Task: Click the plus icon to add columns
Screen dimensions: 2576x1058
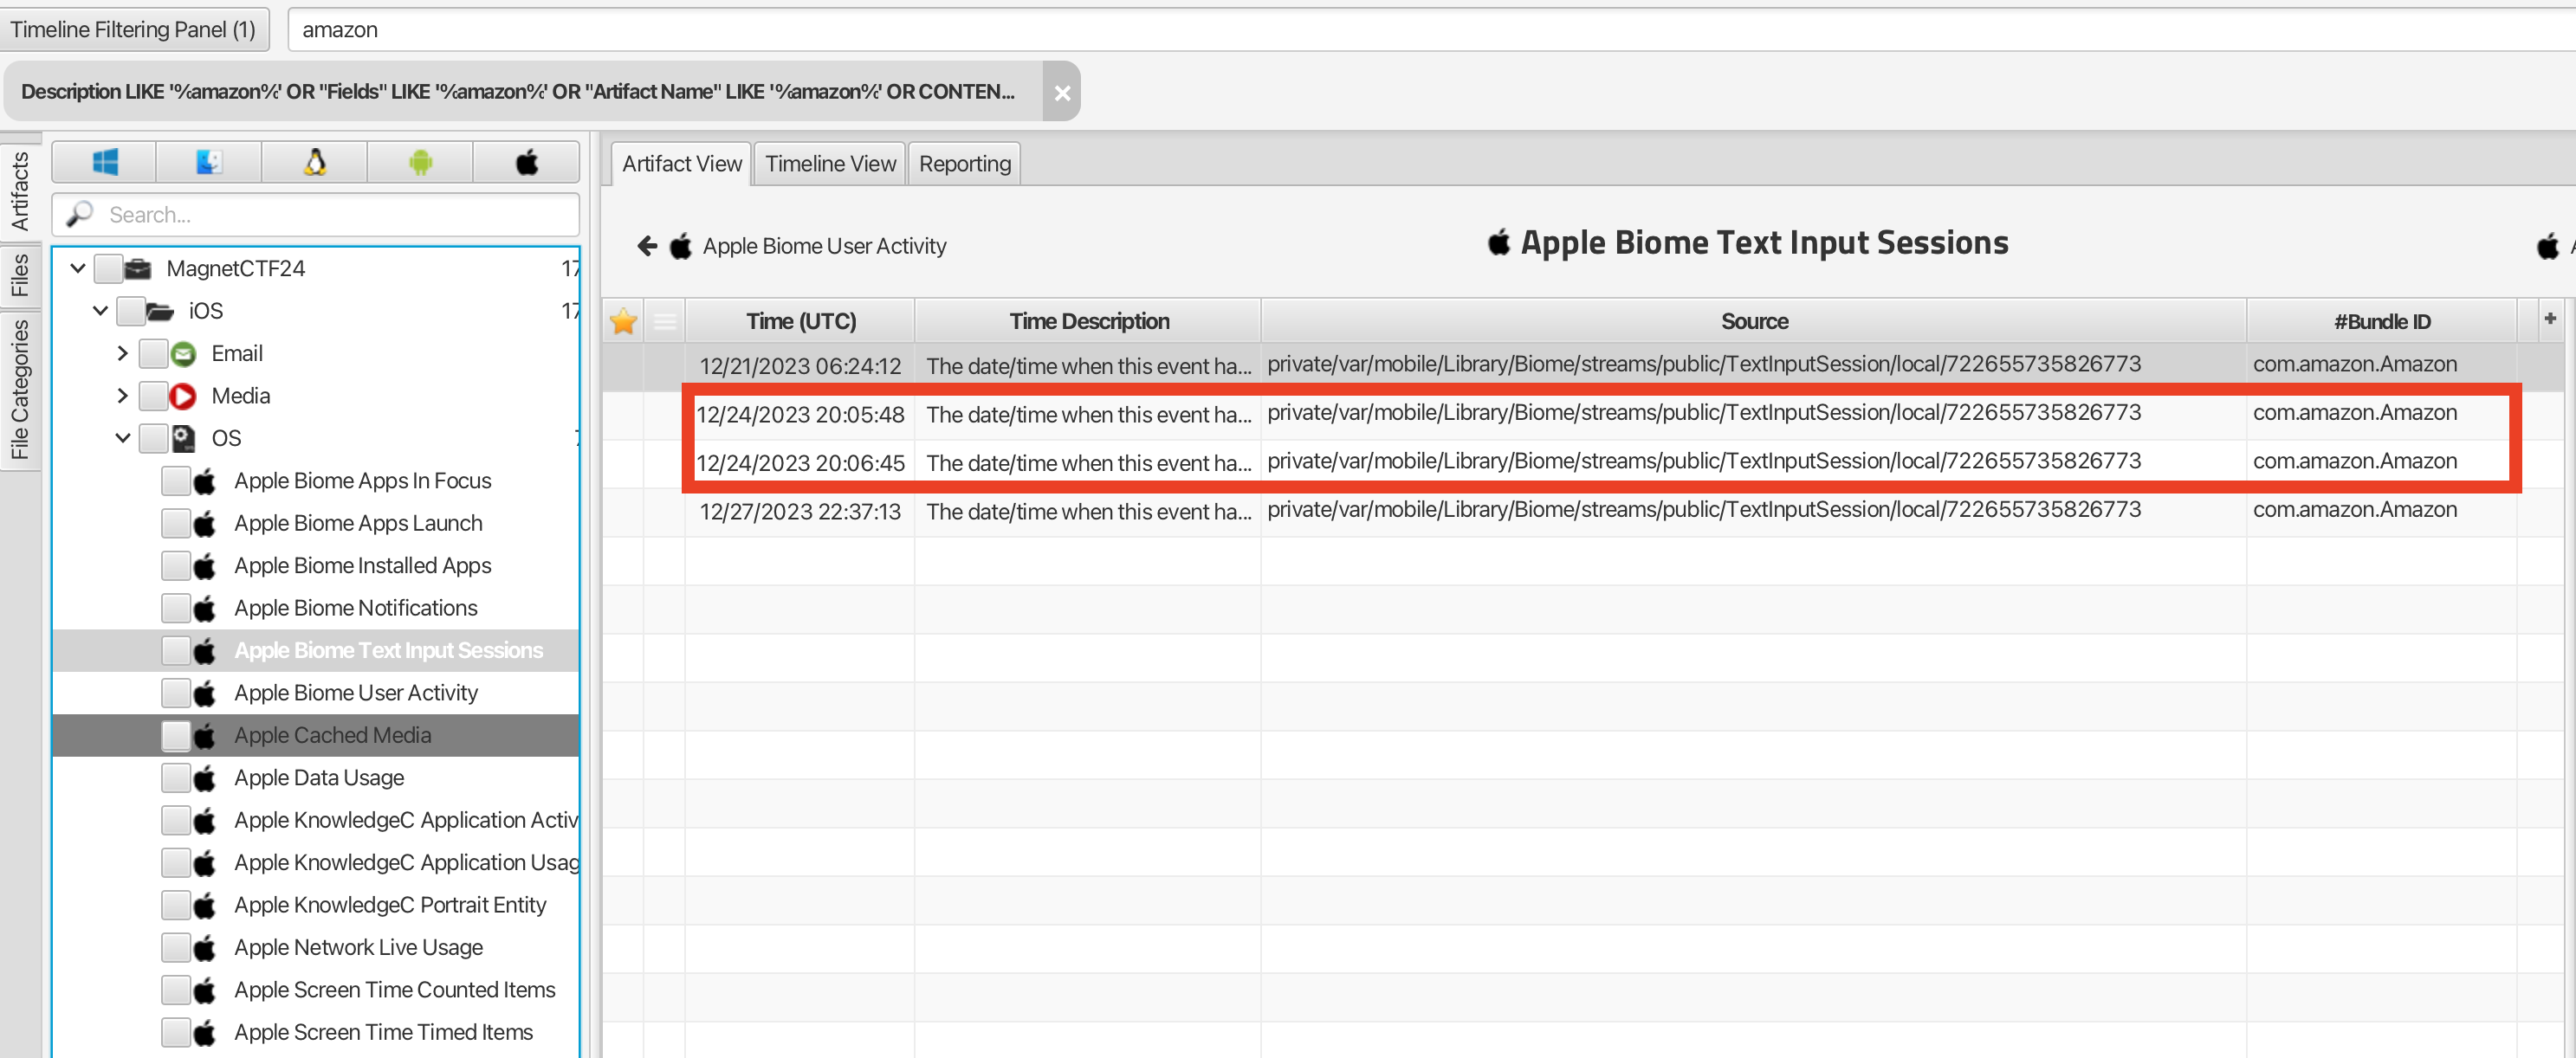Action: (2549, 318)
